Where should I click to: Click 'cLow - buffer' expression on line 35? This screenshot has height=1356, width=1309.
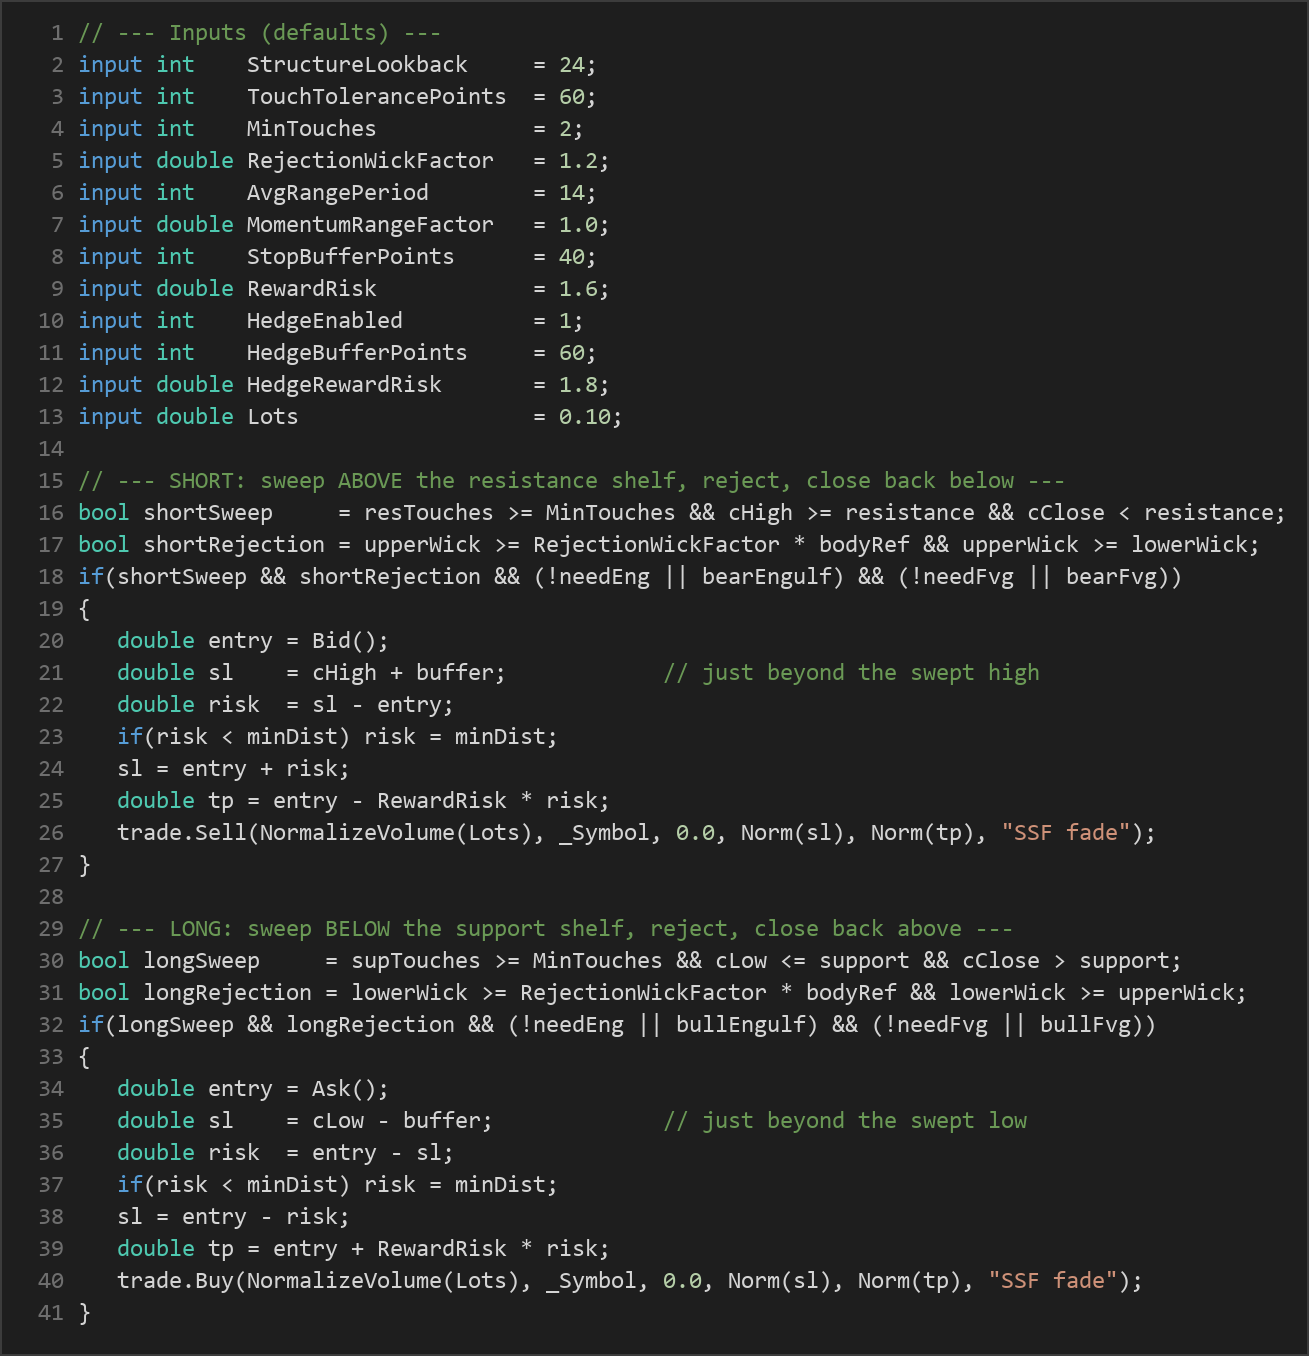[x=396, y=1121]
